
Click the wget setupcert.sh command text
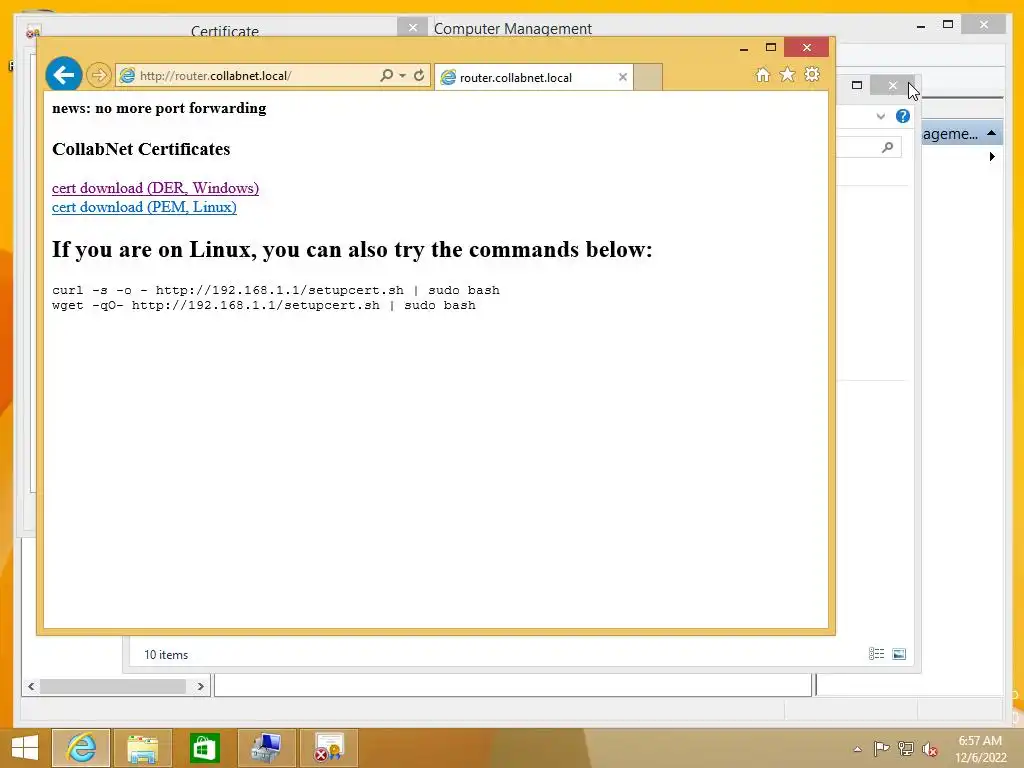coord(264,305)
